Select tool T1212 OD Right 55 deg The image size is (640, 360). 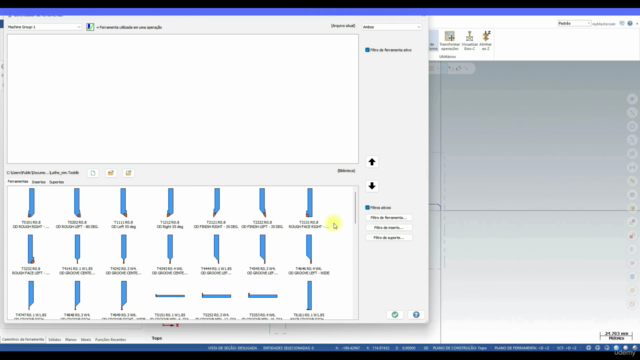click(170, 207)
